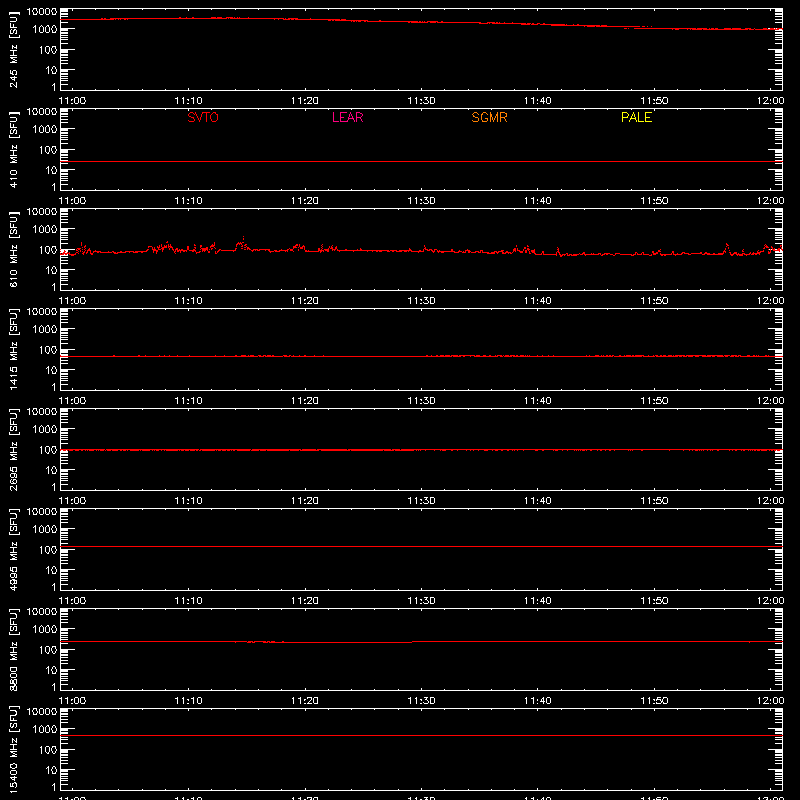Click the 10 label on the 410 MHz axis
800x800 pixels.
pyautogui.click(x=51, y=170)
